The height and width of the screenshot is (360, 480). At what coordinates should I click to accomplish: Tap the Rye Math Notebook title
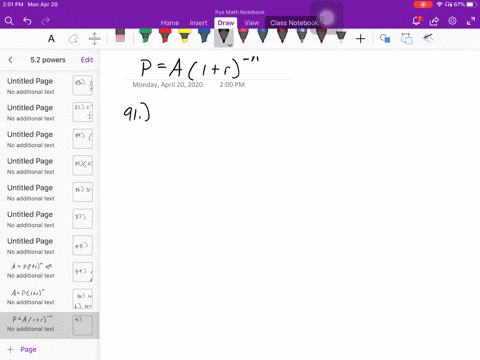tap(240, 12)
